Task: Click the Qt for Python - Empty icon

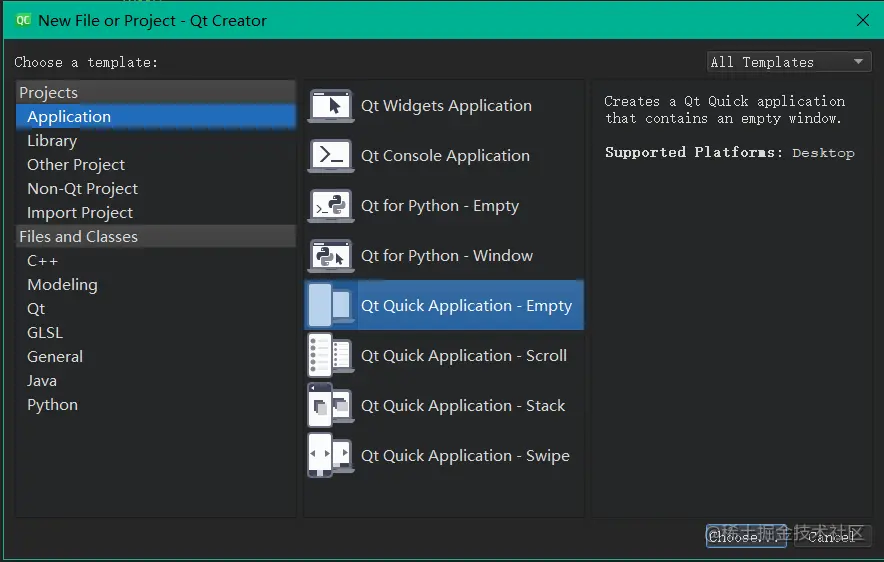Action: click(x=331, y=206)
